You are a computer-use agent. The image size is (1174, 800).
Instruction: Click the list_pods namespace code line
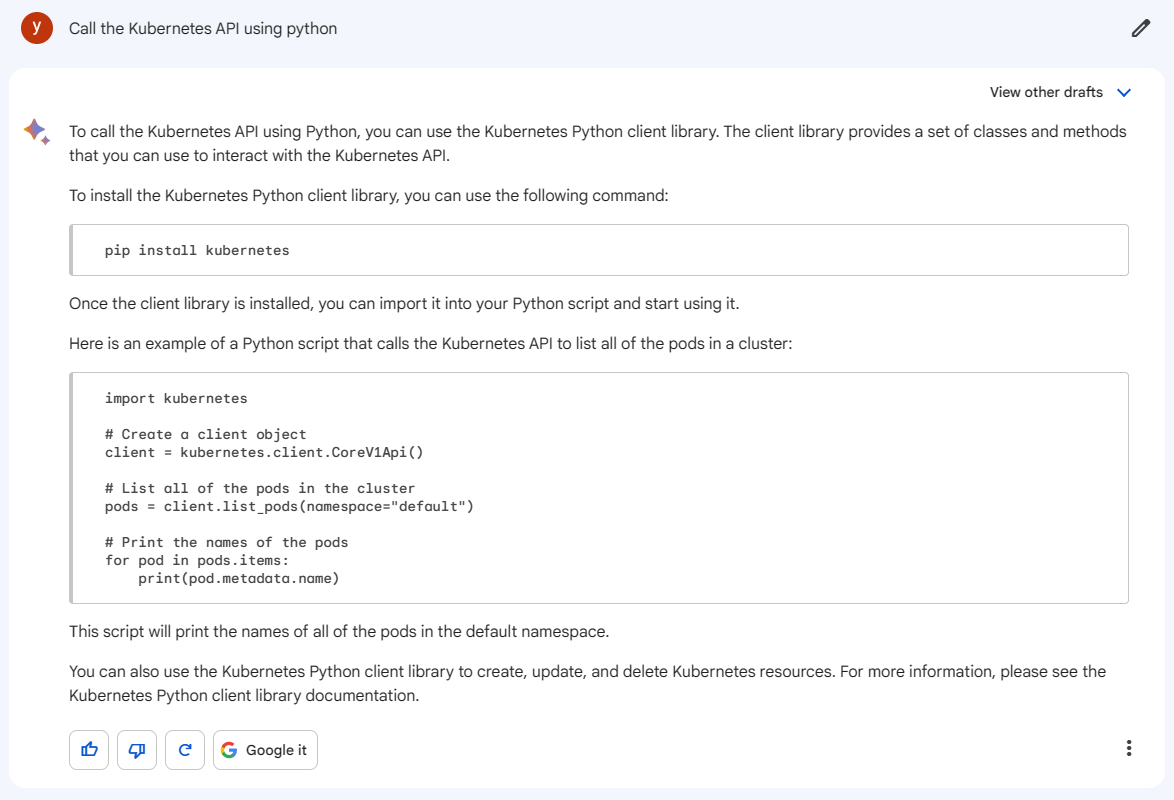click(288, 506)
